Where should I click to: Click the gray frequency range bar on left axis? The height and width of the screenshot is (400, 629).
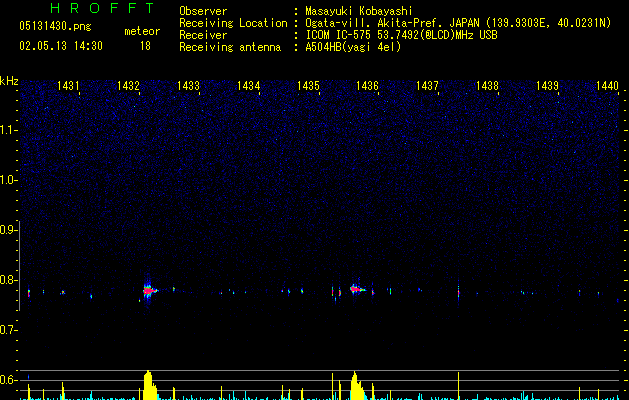[x=20, y=266]
